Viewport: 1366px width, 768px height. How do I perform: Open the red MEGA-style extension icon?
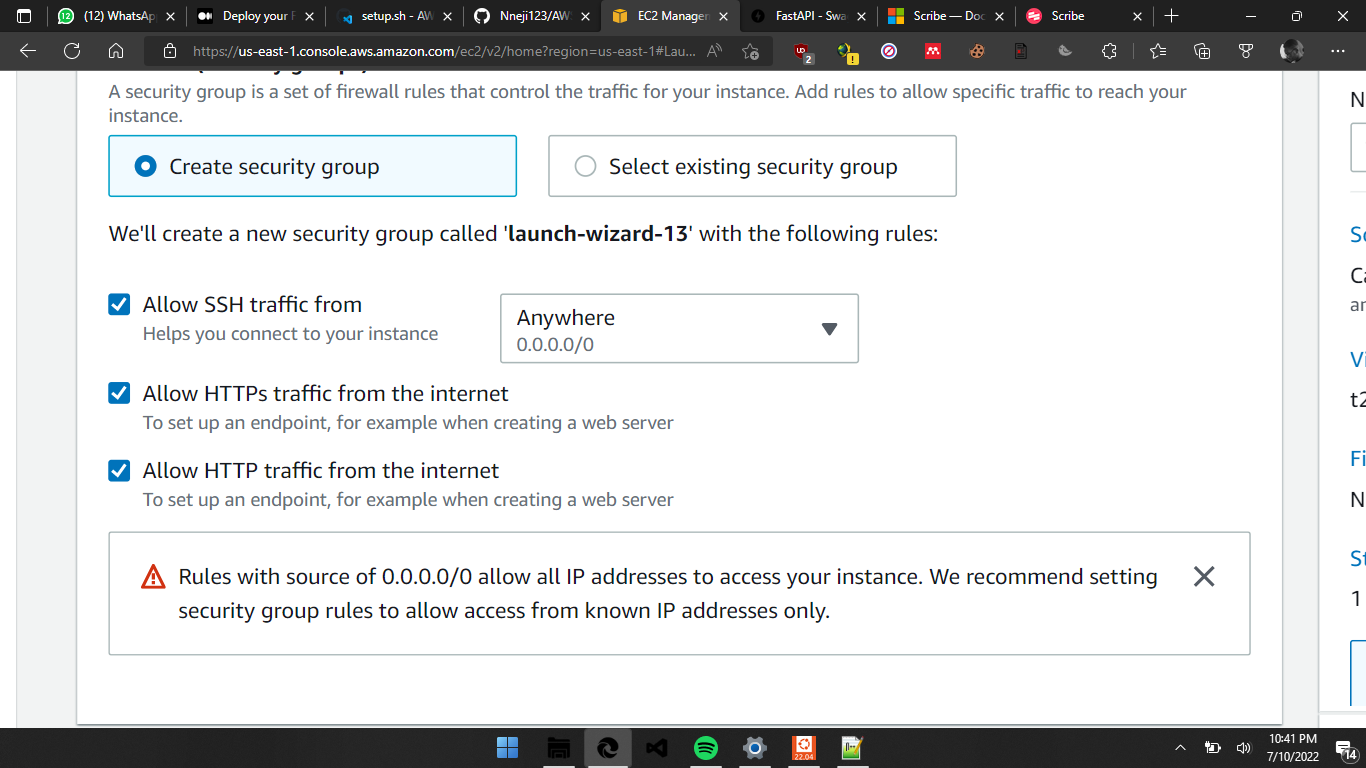[x=933, y=51]
